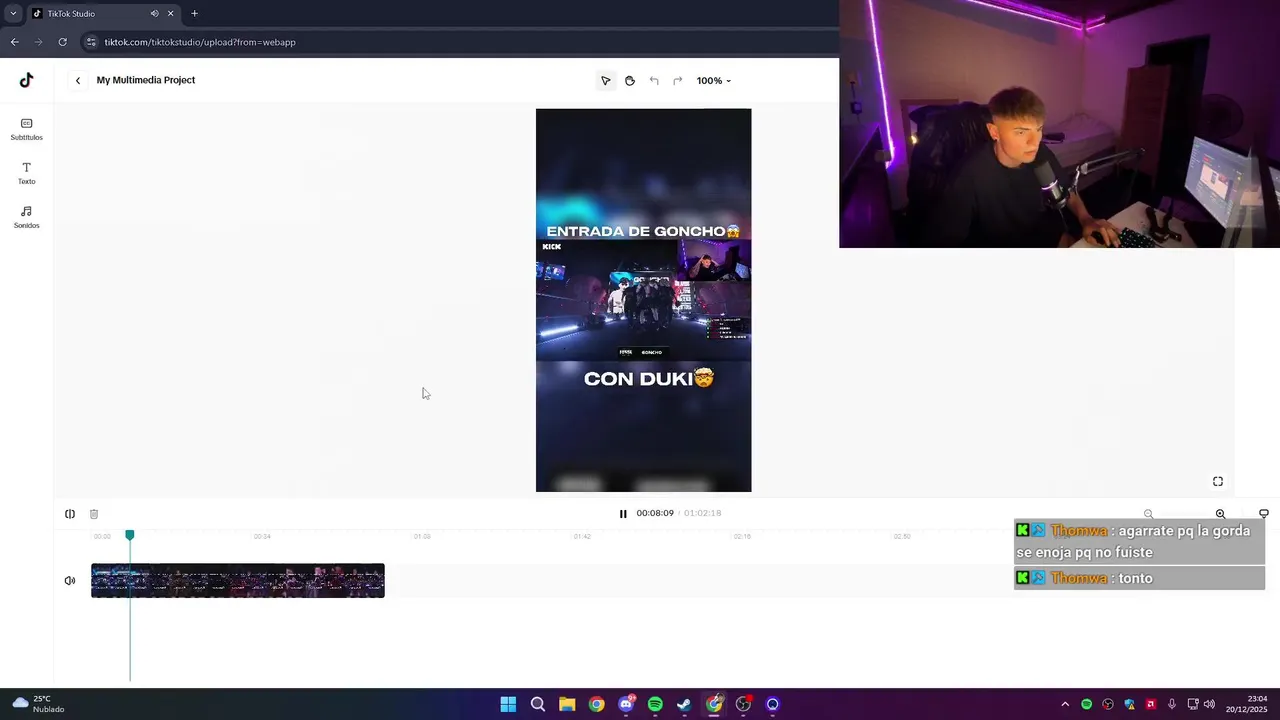The image size is (1280, 720).
Task: Open the weather widget showing 25°C
Action: 38,704
